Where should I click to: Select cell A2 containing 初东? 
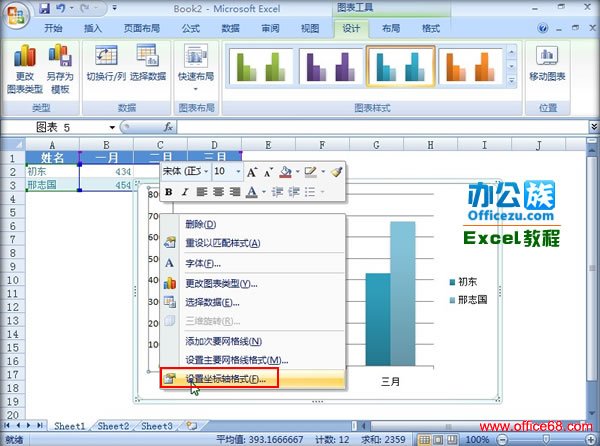click(x=52, y=171)
